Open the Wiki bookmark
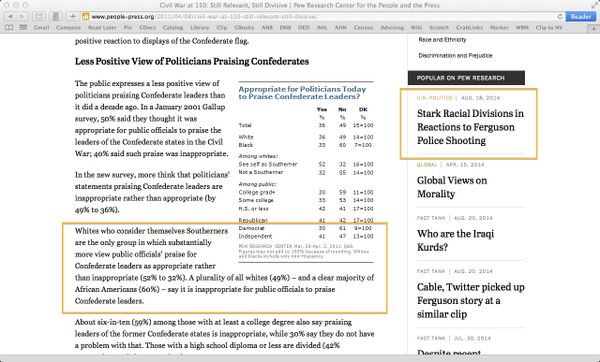 416,28
